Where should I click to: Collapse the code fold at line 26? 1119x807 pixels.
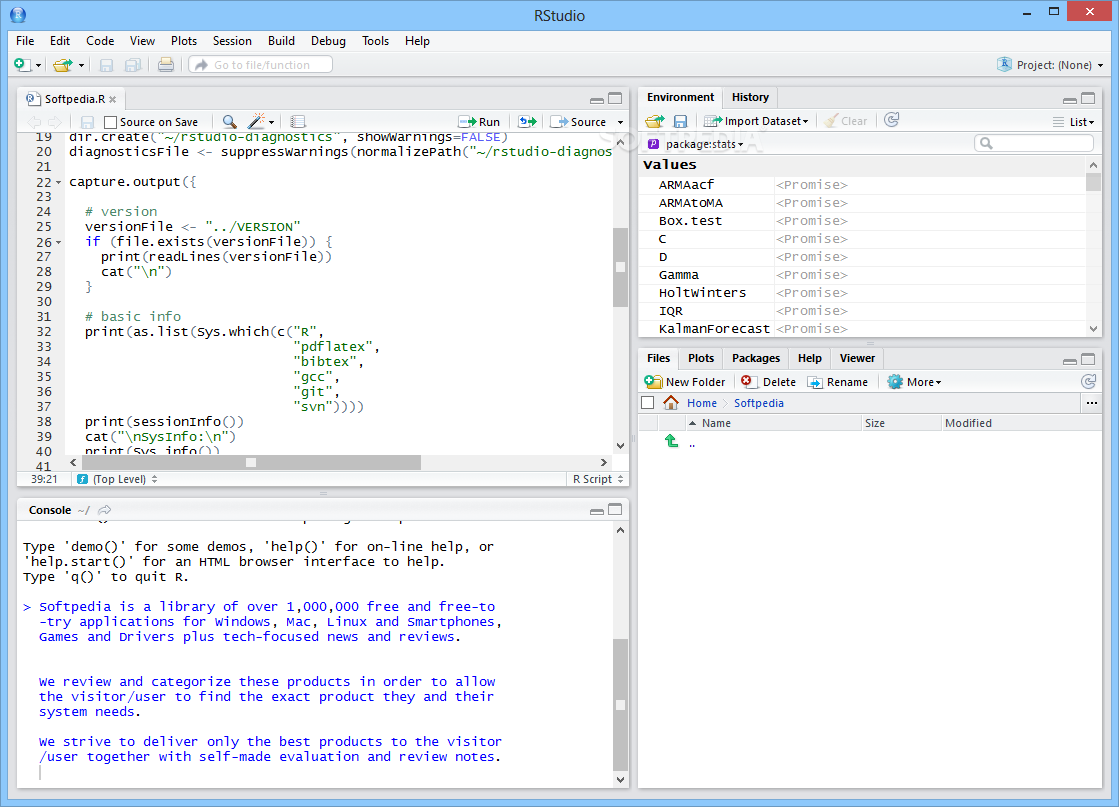click(x=59, y=243)
